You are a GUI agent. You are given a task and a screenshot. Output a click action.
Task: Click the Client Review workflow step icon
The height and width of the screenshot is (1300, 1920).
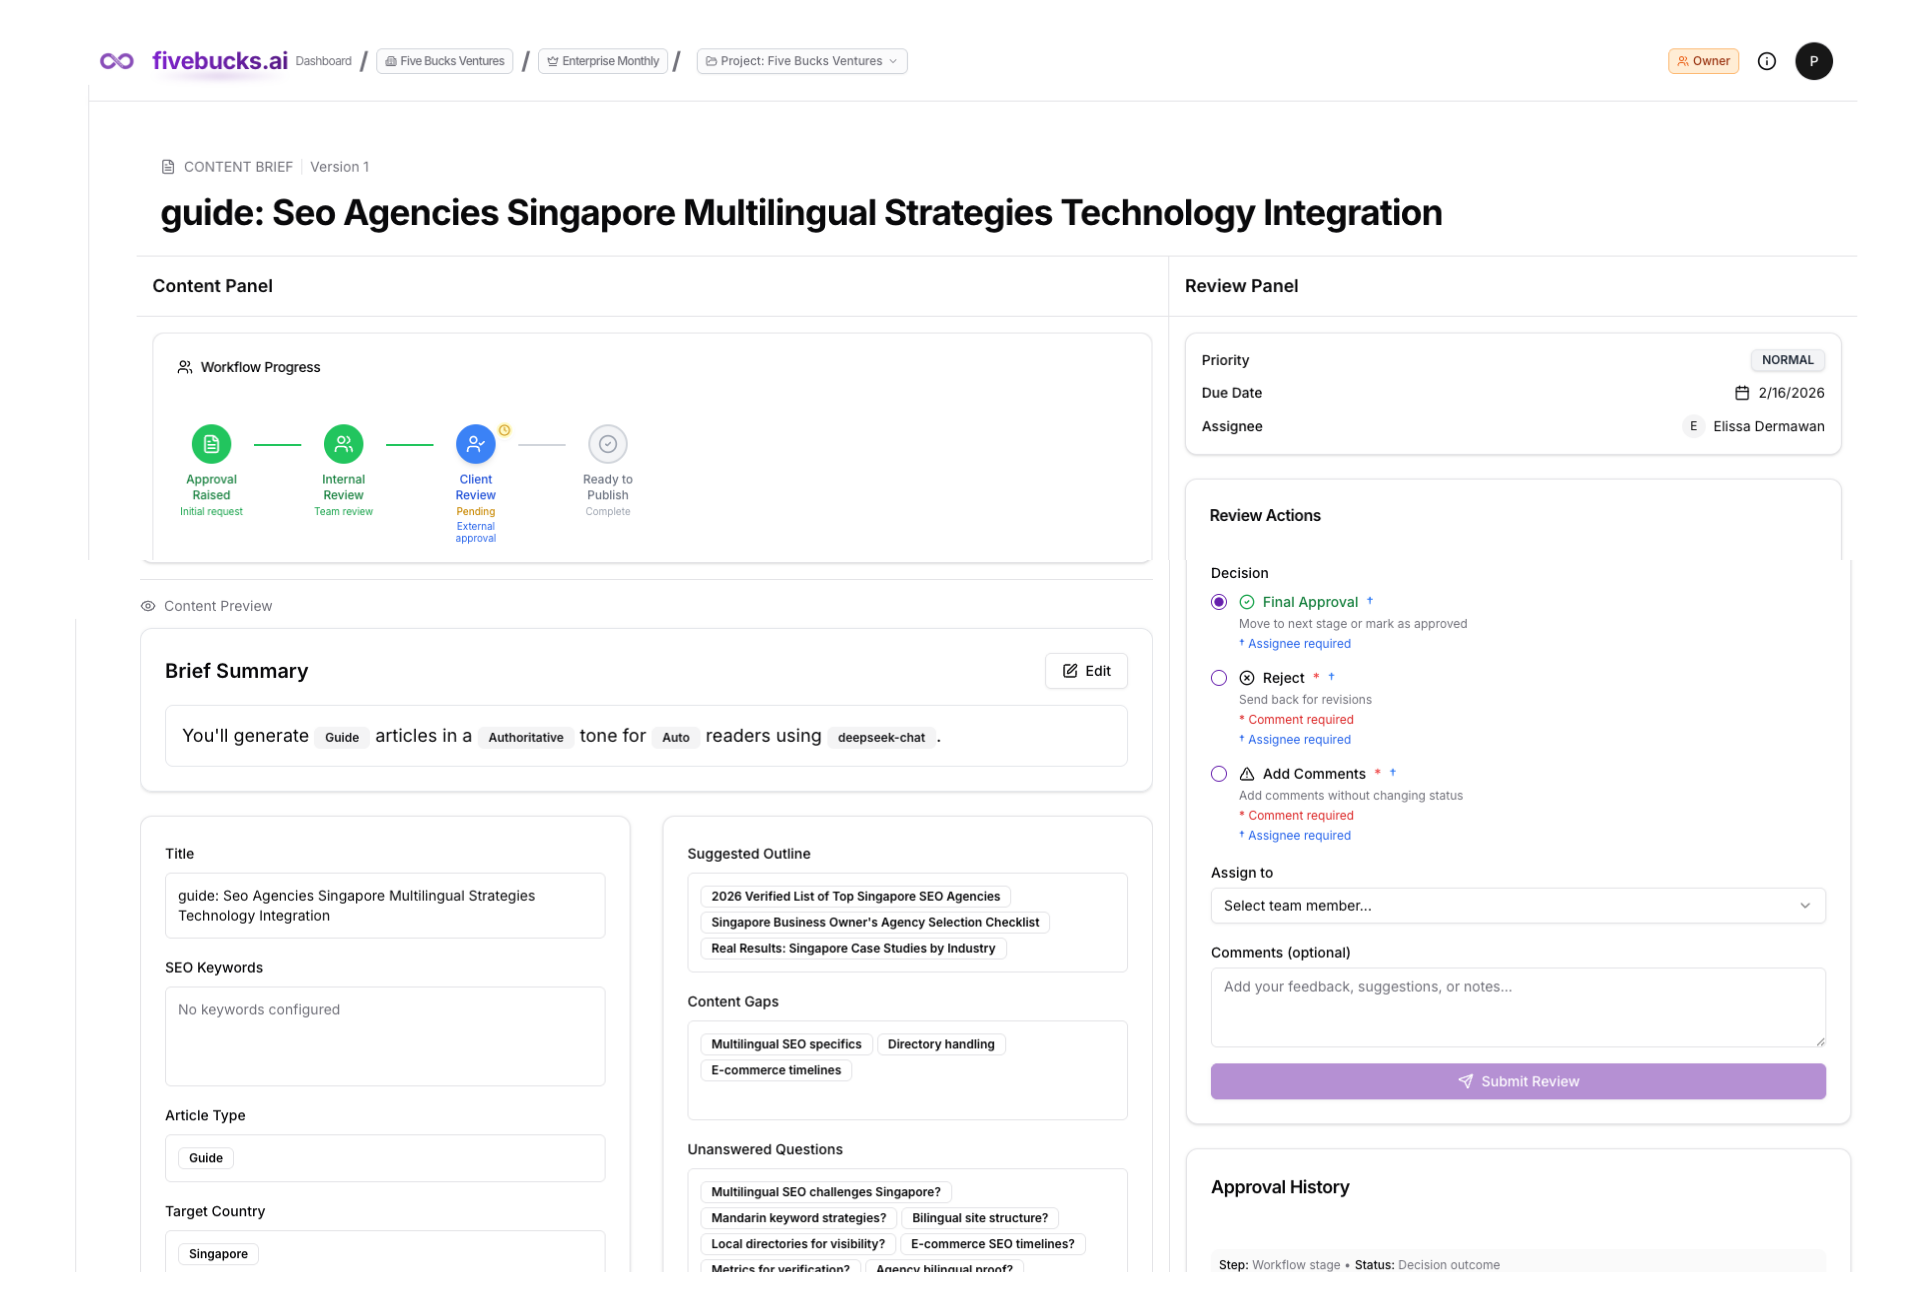[x=475, y=444]
